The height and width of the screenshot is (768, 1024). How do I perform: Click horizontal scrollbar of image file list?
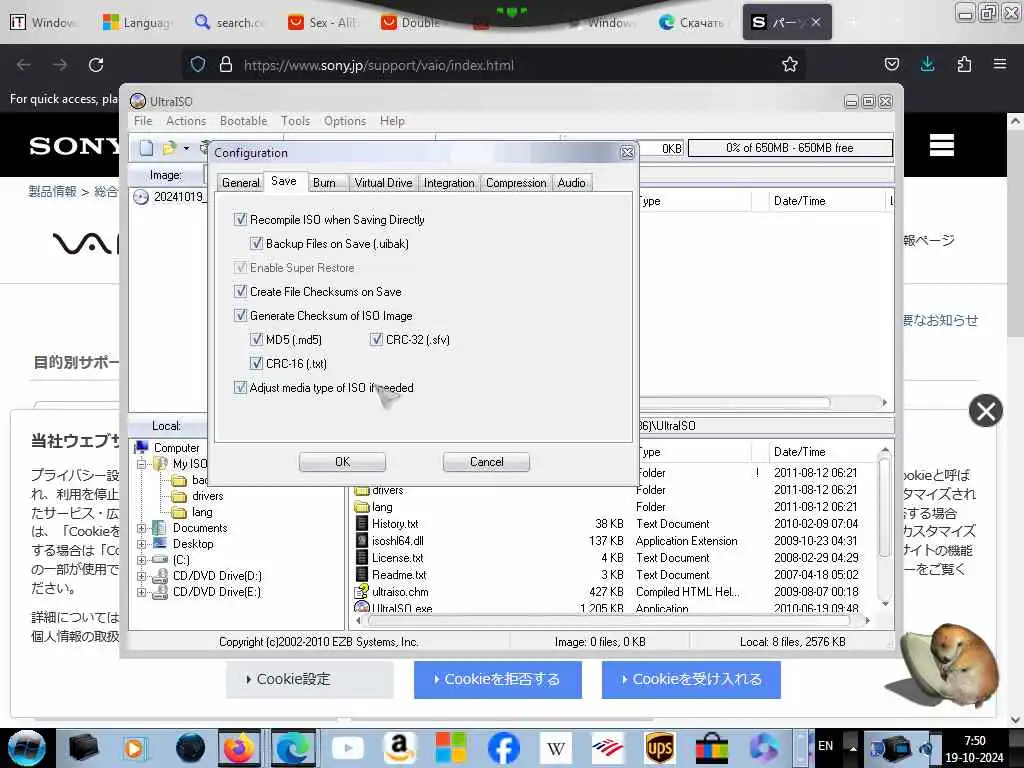735,402
